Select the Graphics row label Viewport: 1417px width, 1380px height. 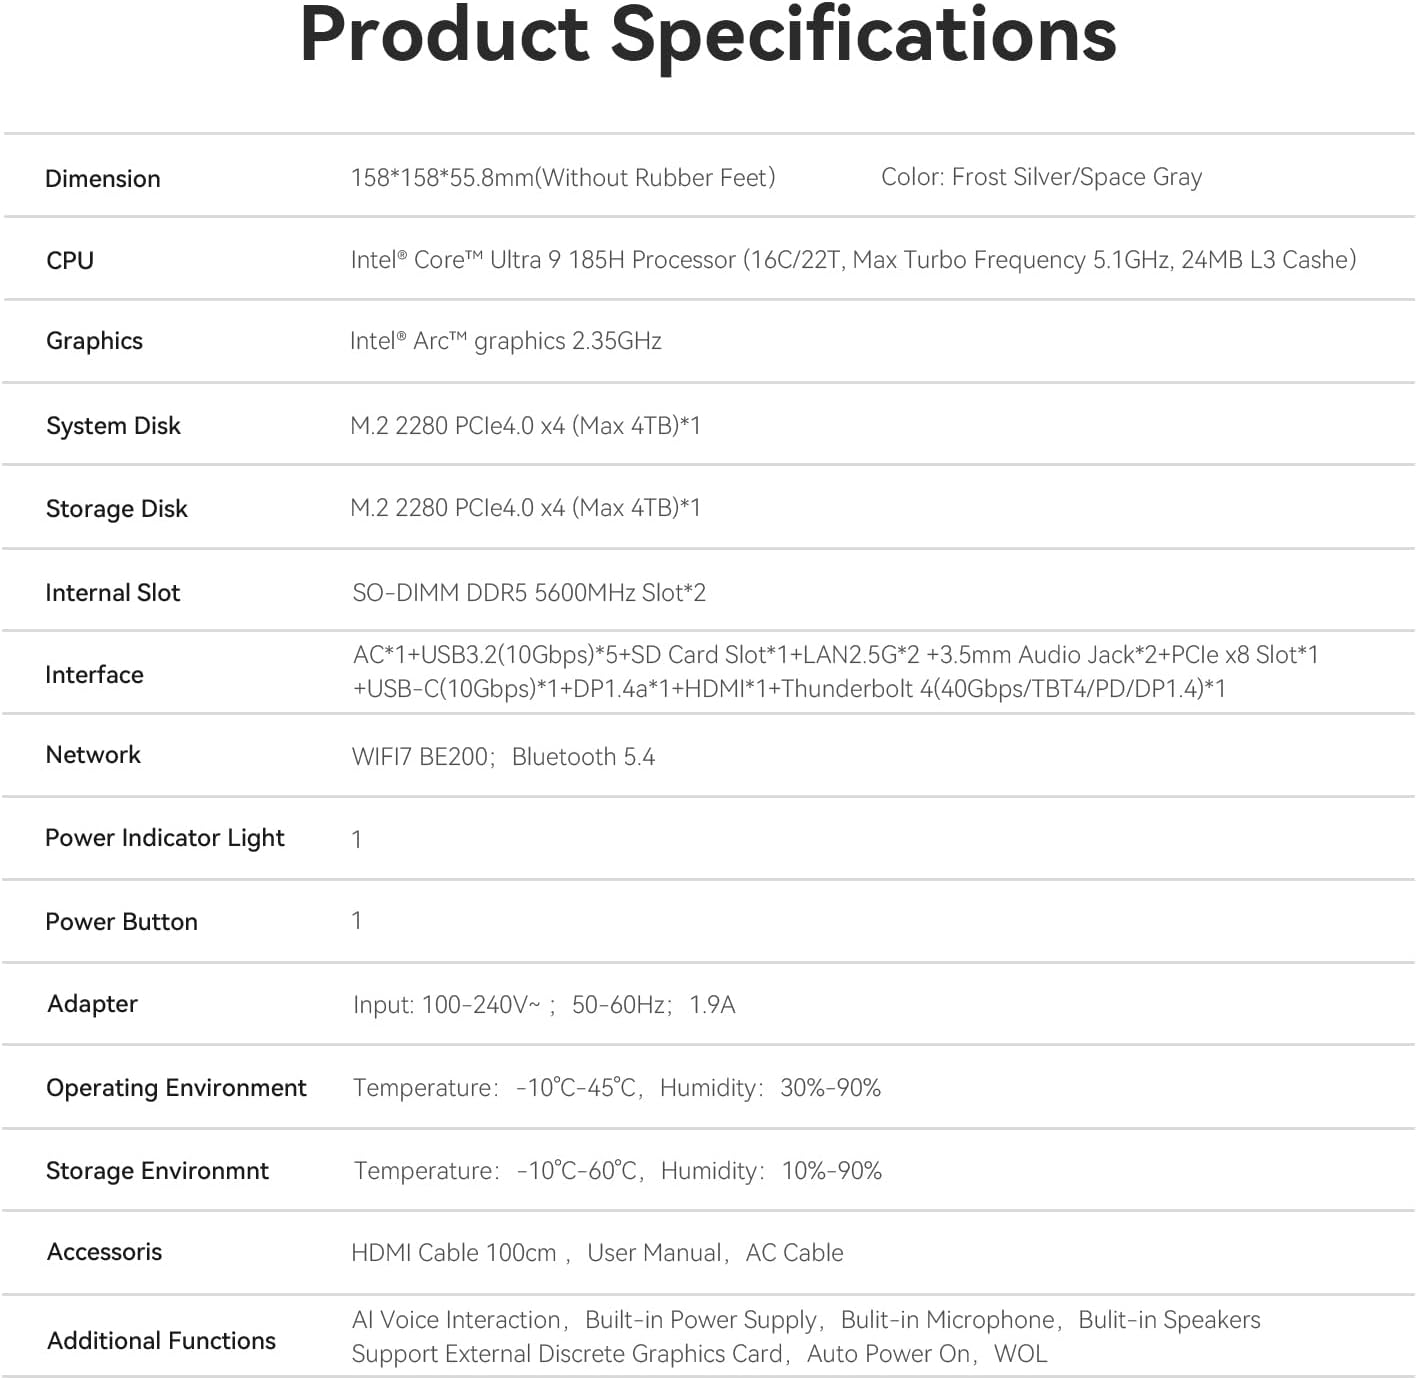[x=94, y=341]
